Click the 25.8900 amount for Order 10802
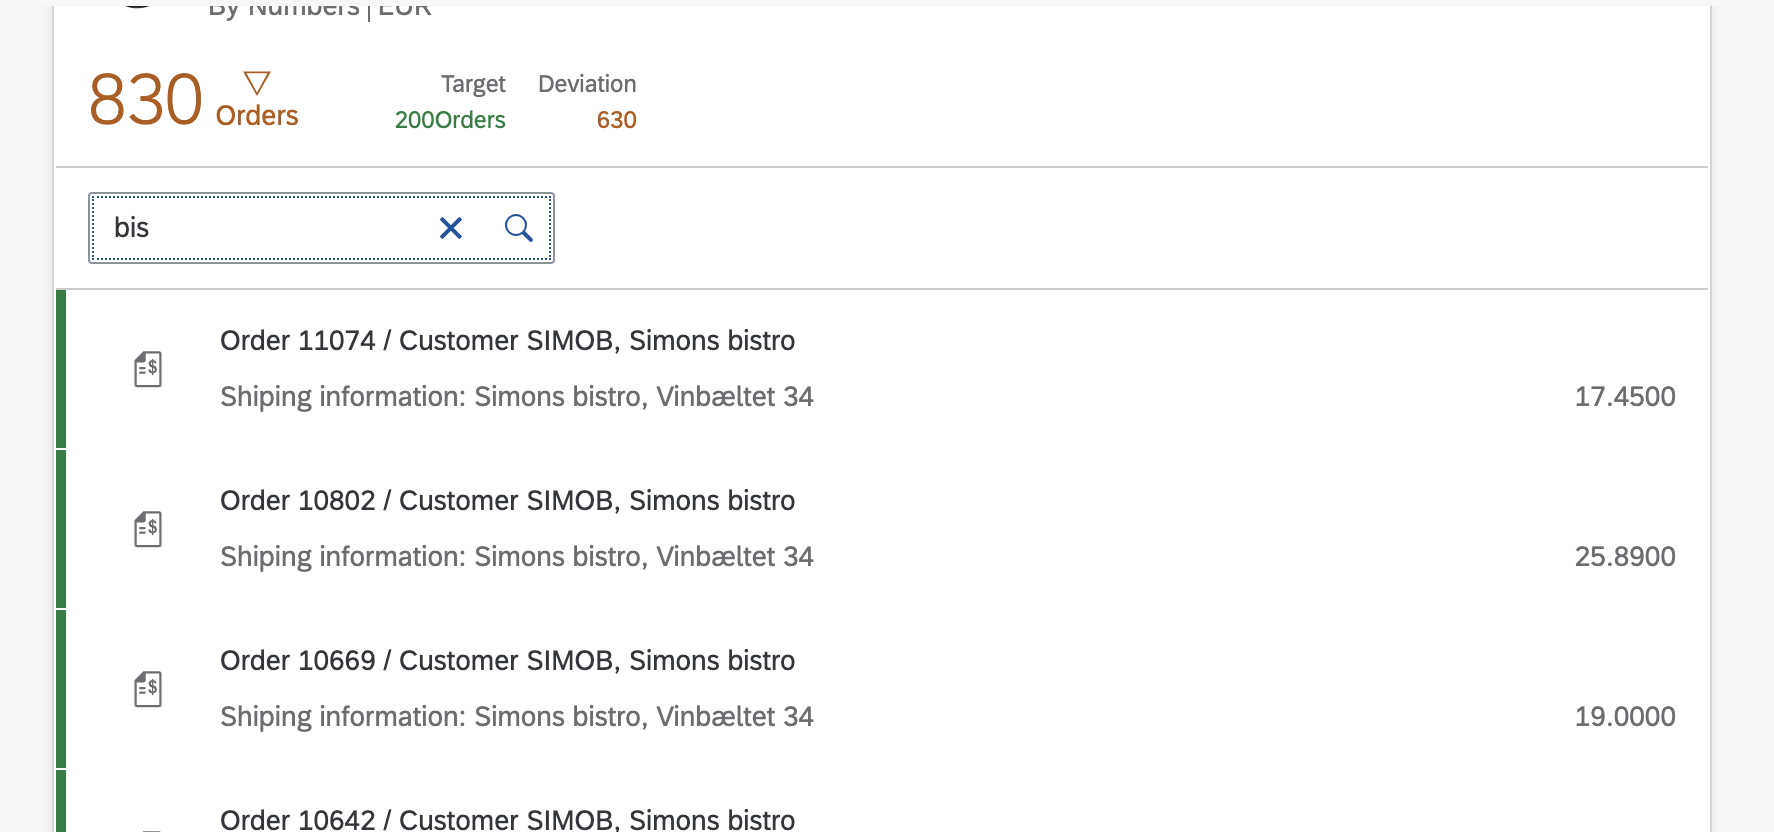The height and width of the screenshot is (832, 1774). (1624, 557)
